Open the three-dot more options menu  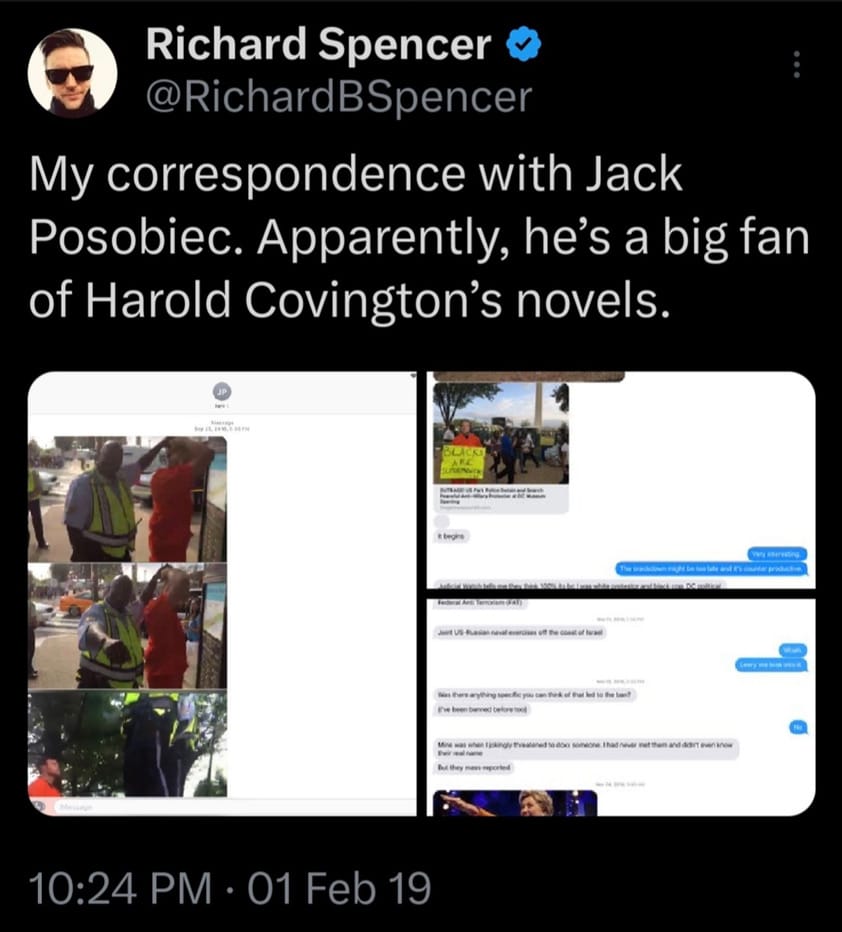[796, 64]
